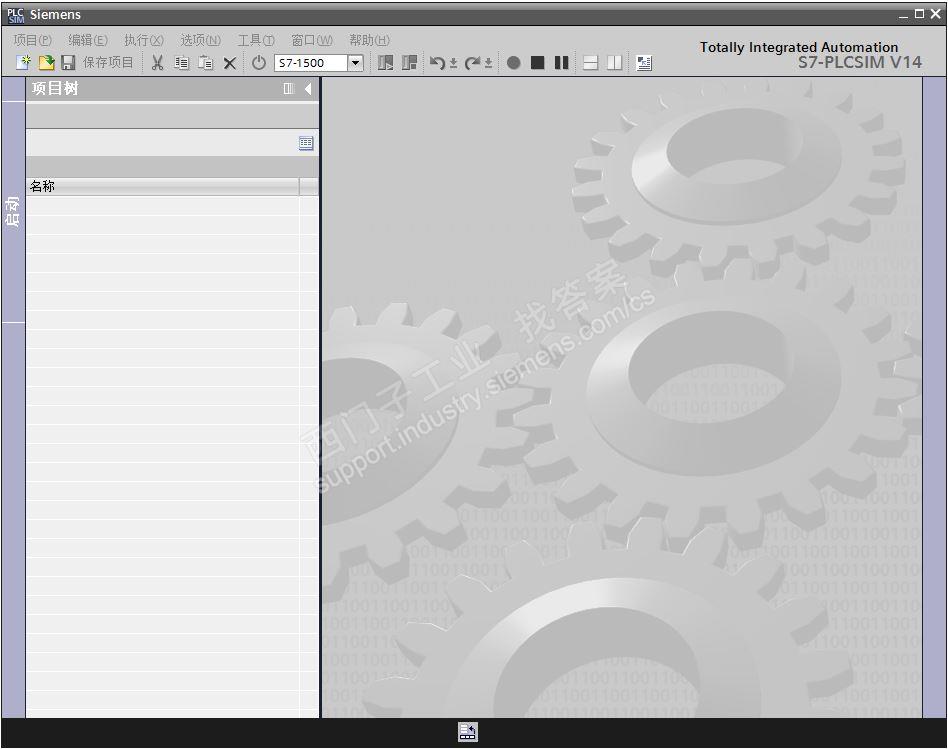This screenshot has width=948, height=749.
Task: Open the 项目(P) menu
Action: point(33,40)
